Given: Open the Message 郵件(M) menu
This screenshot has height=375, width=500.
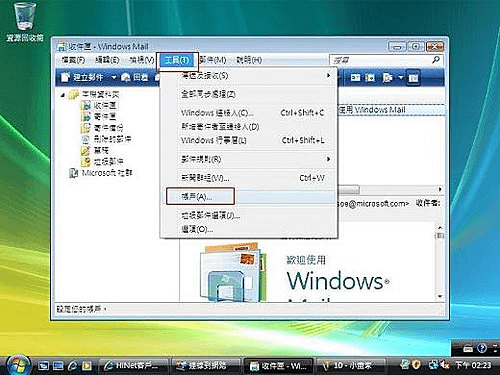Looking at the screenshot, I should [x=213, y=60].
